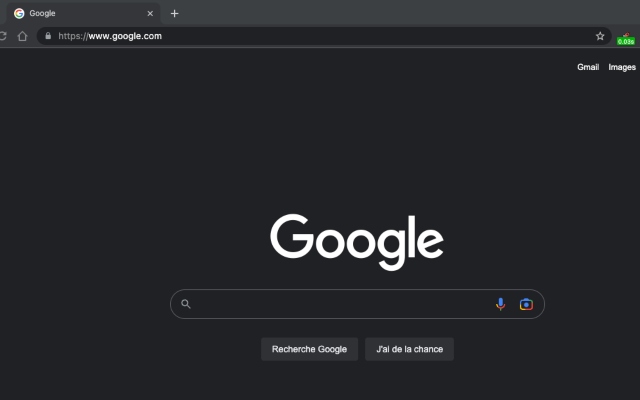Open the Gmail link

tap(588, 67)
